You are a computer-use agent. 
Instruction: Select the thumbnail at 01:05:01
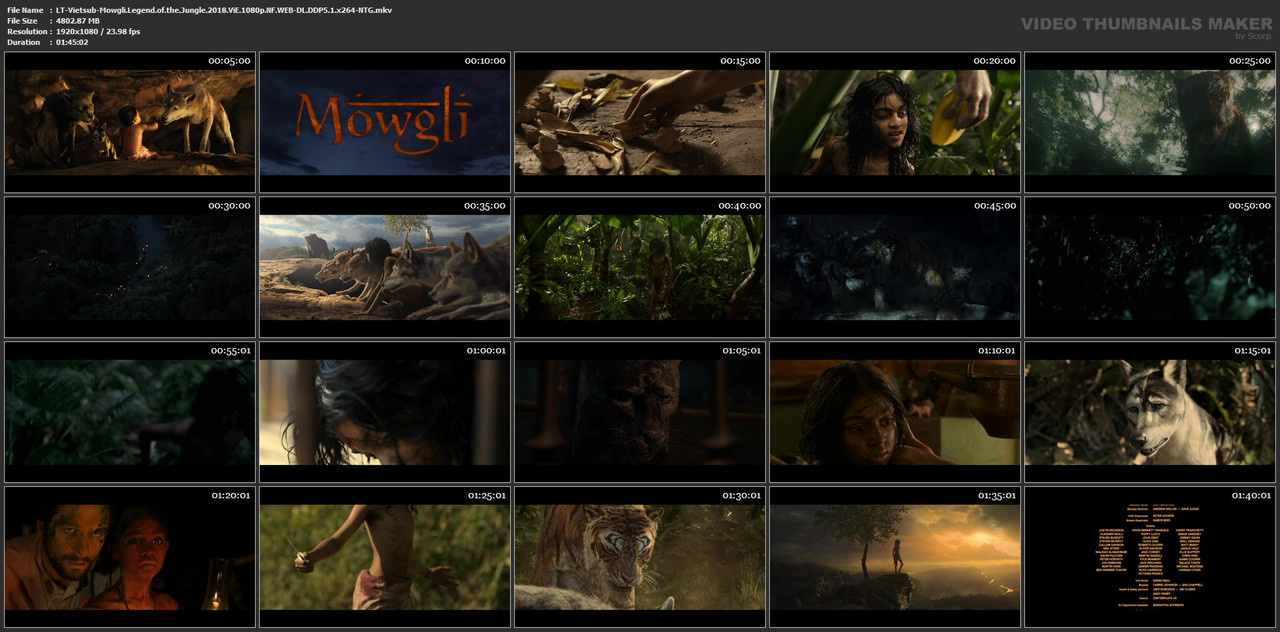coord(640,412)
